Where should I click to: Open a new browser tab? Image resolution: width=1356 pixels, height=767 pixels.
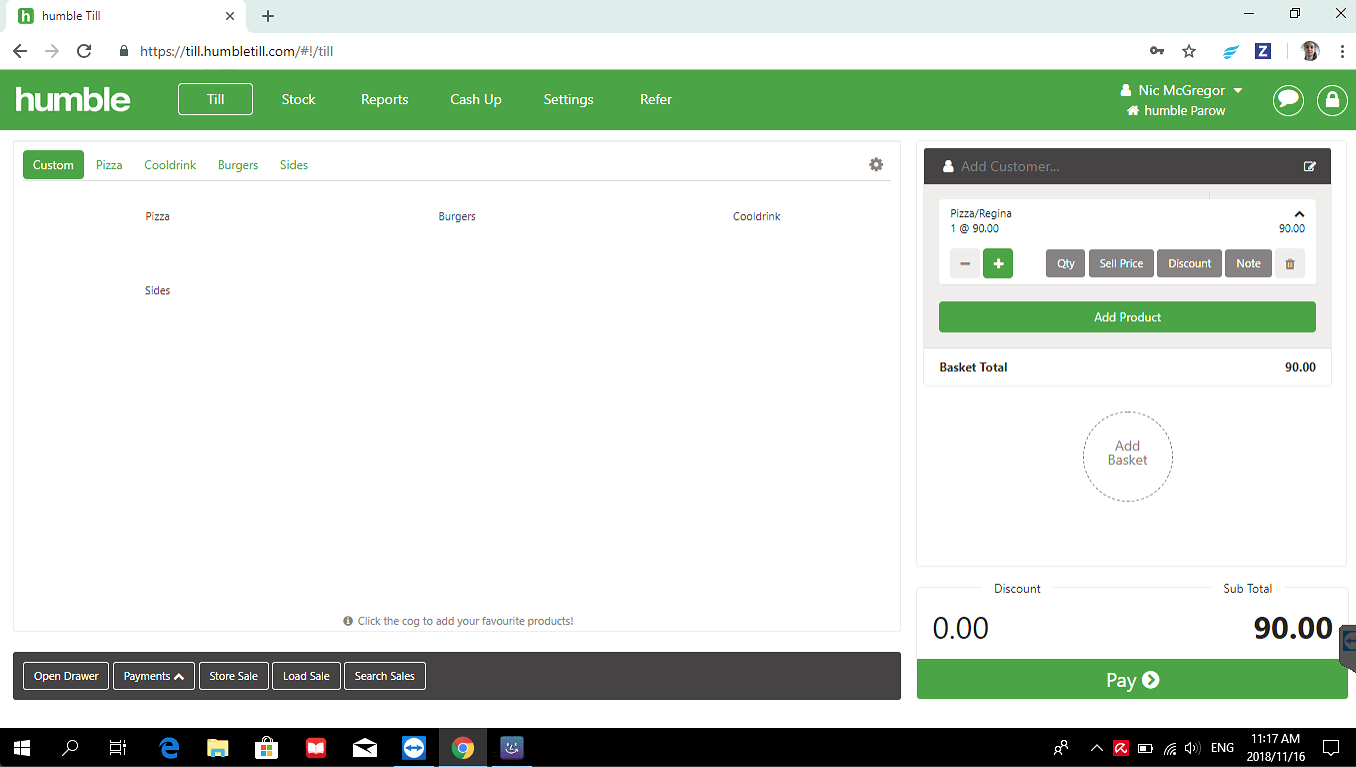coord(268,16)
